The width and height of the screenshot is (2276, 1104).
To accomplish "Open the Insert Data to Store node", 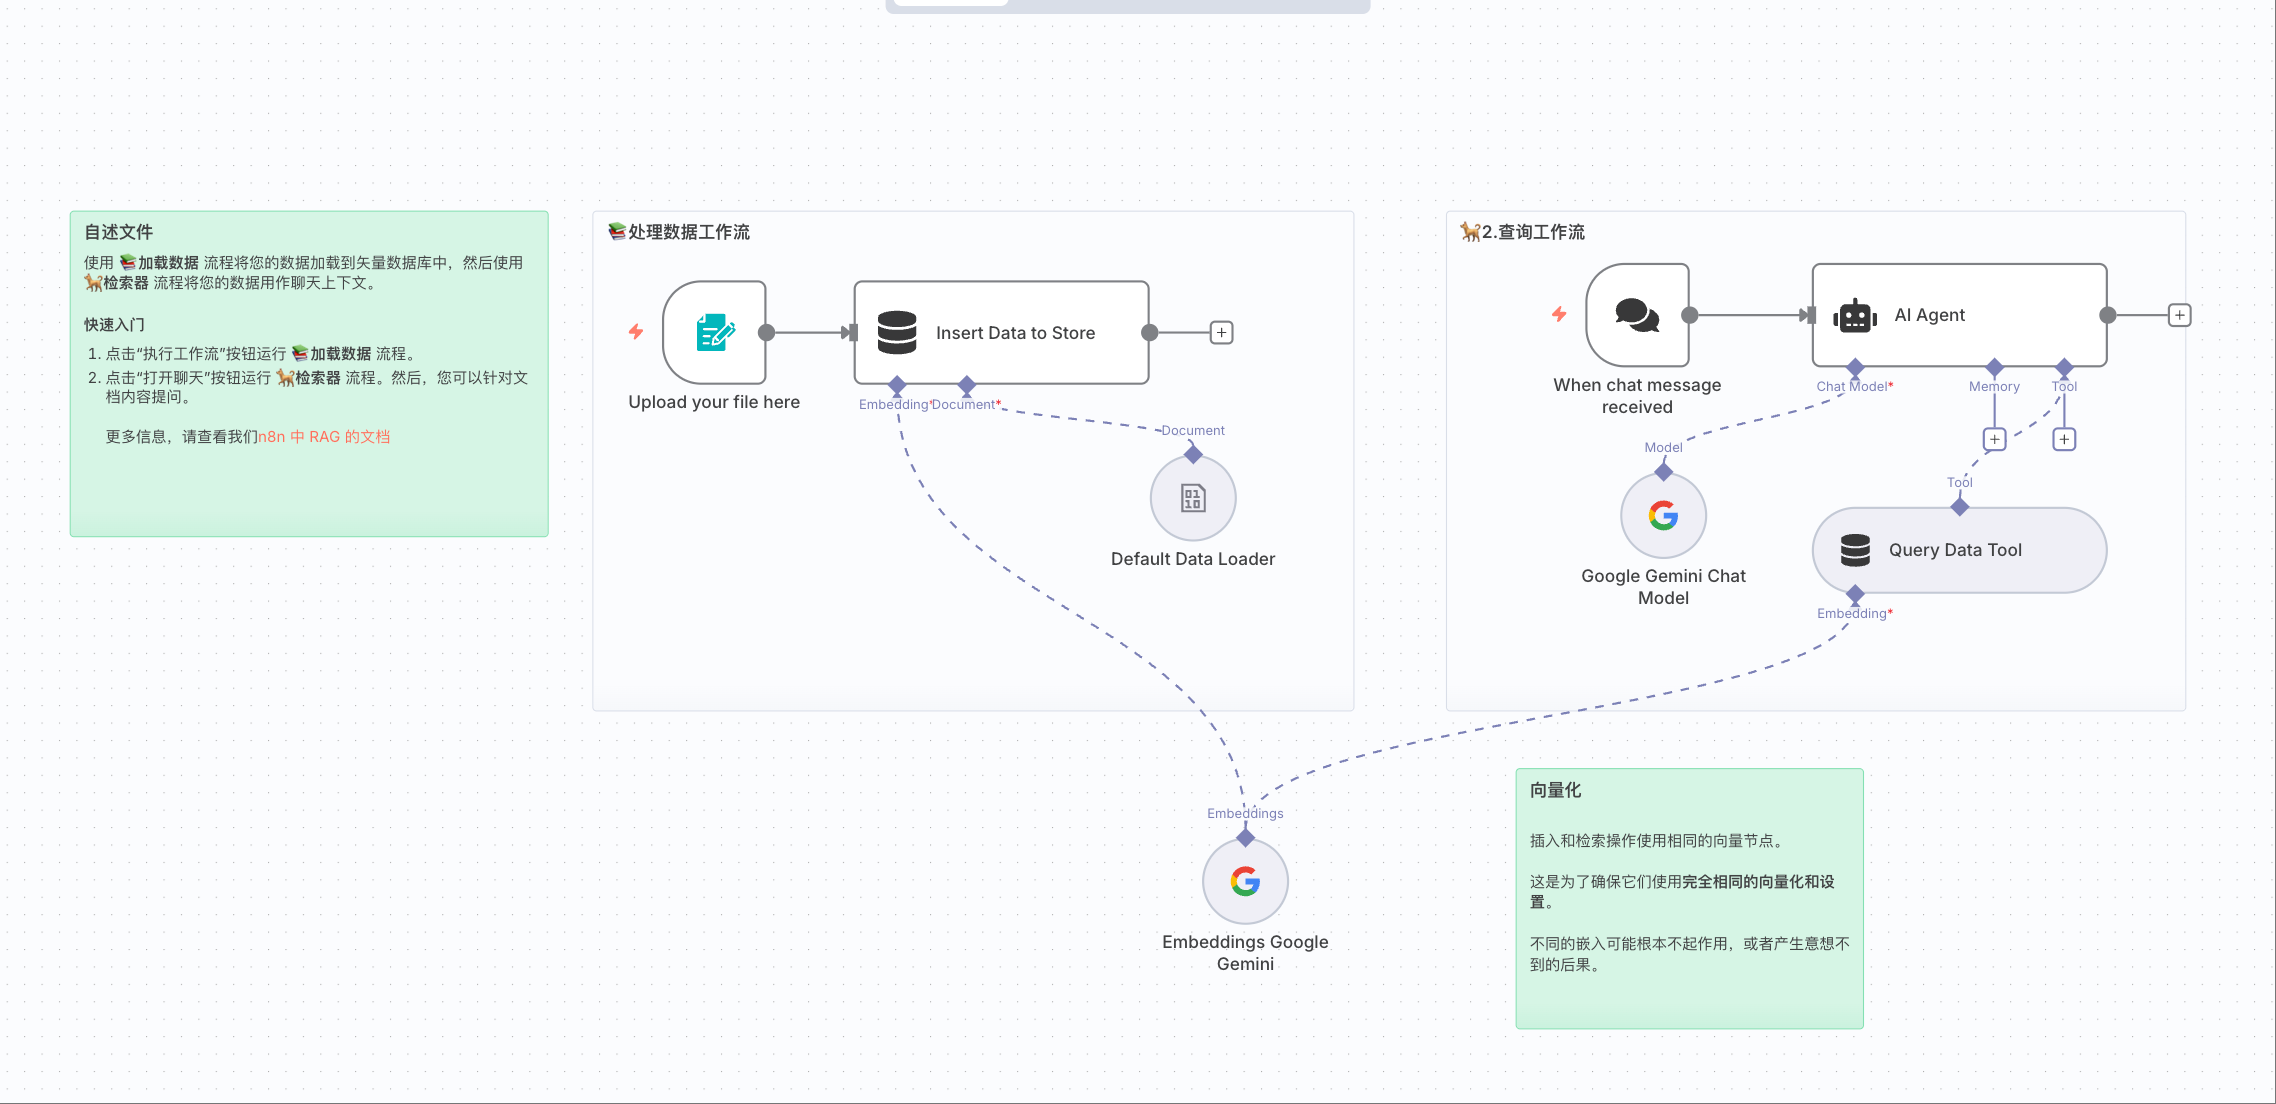I will 1001,332.
